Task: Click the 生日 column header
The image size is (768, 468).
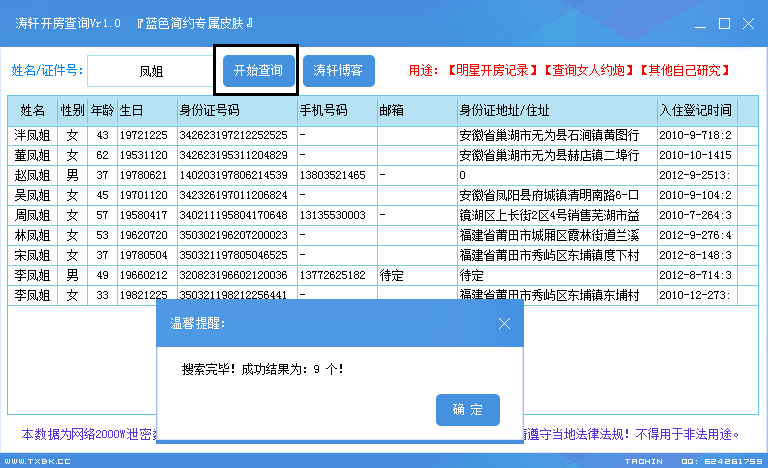Action: (x=147, y=111)
